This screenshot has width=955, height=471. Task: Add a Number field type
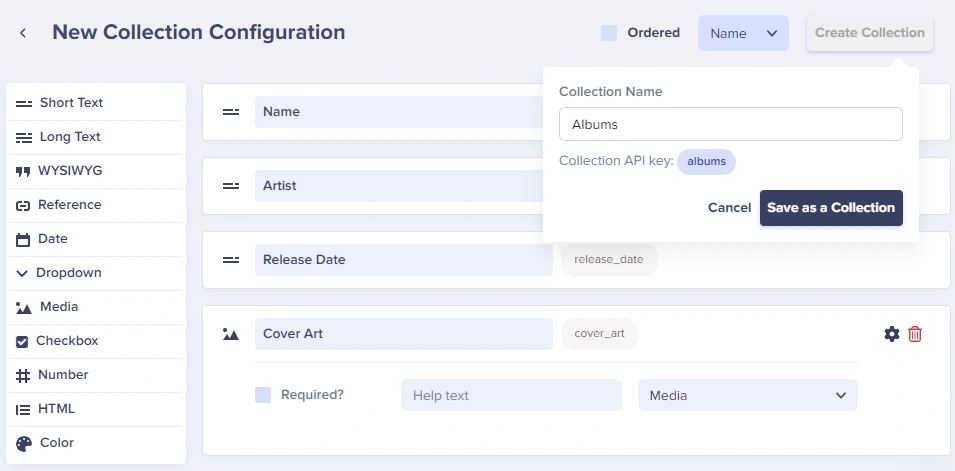[x=96, y=375]
